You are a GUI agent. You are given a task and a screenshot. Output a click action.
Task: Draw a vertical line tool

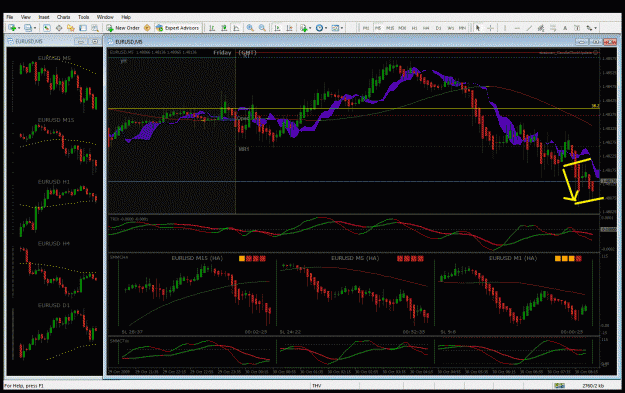point(505,28)
